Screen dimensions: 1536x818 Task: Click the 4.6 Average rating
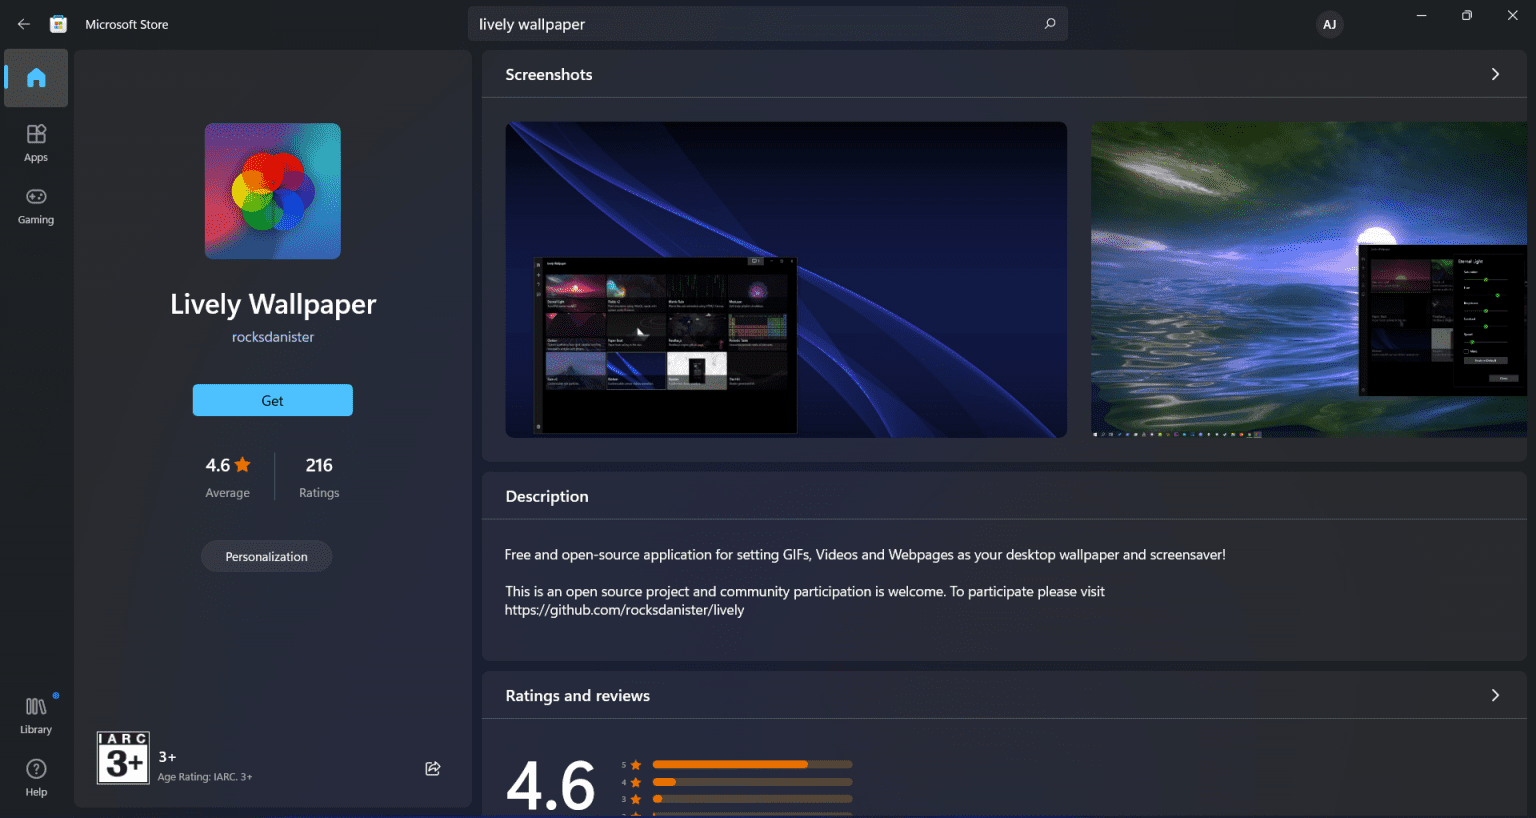(x=228, y=477)
